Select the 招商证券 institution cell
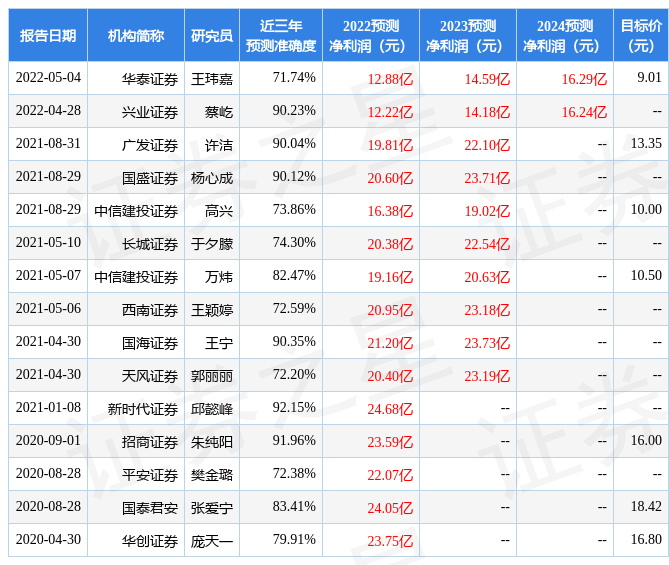 (x=150, y=442)
